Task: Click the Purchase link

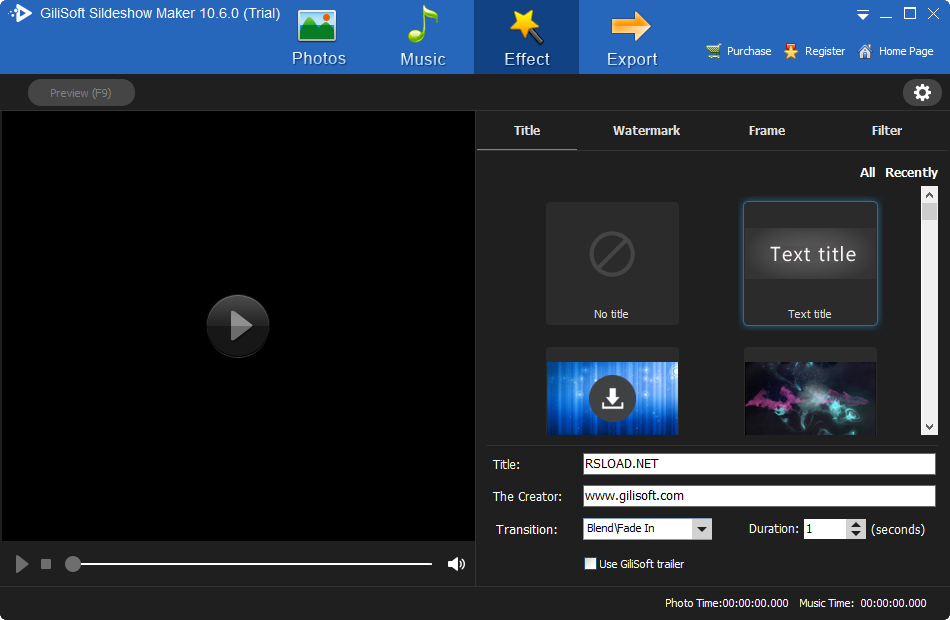Action: coord(739,51)
